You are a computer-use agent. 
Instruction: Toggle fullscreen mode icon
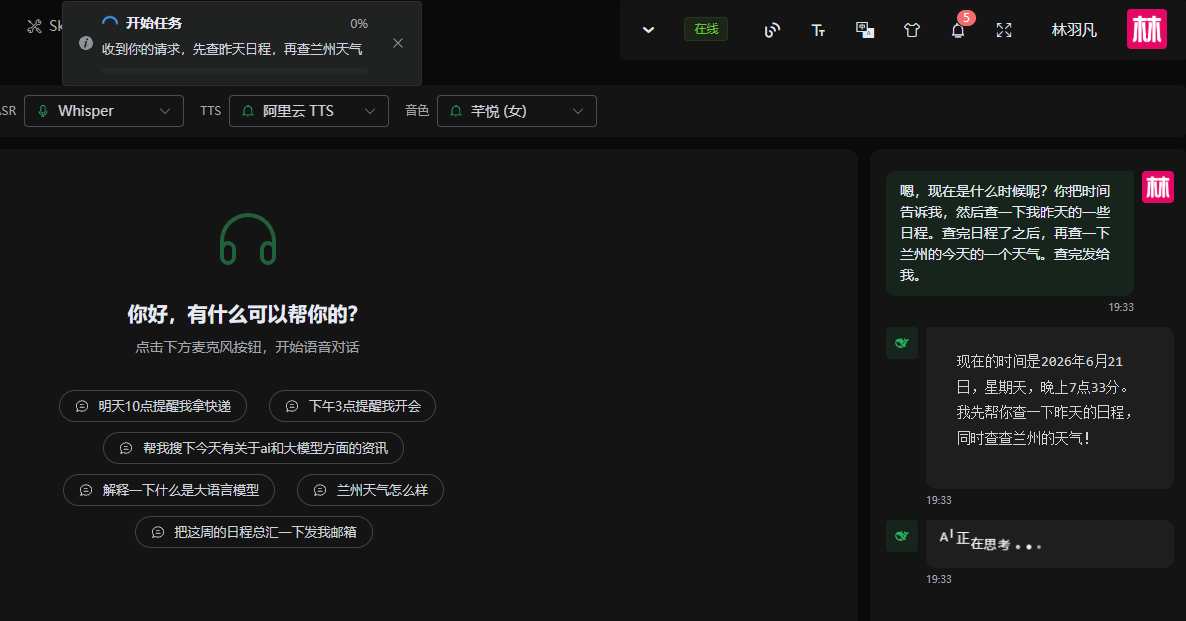1004,30
